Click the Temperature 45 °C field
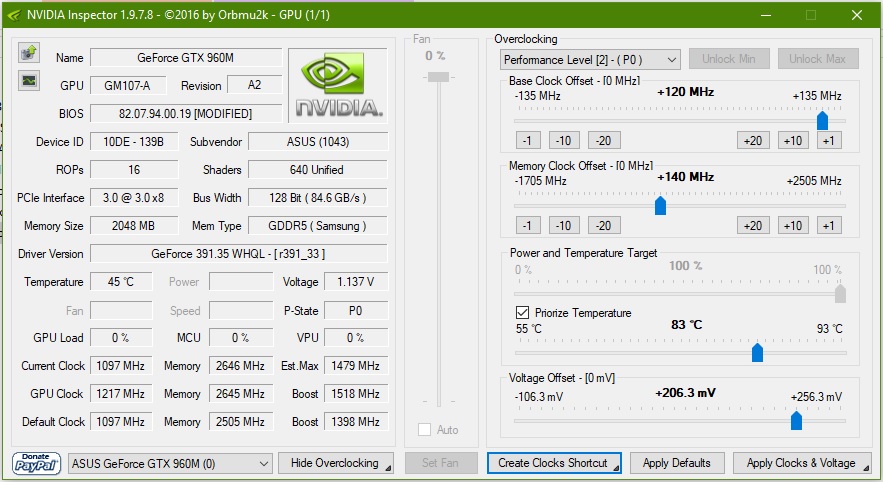 [121, 282]
